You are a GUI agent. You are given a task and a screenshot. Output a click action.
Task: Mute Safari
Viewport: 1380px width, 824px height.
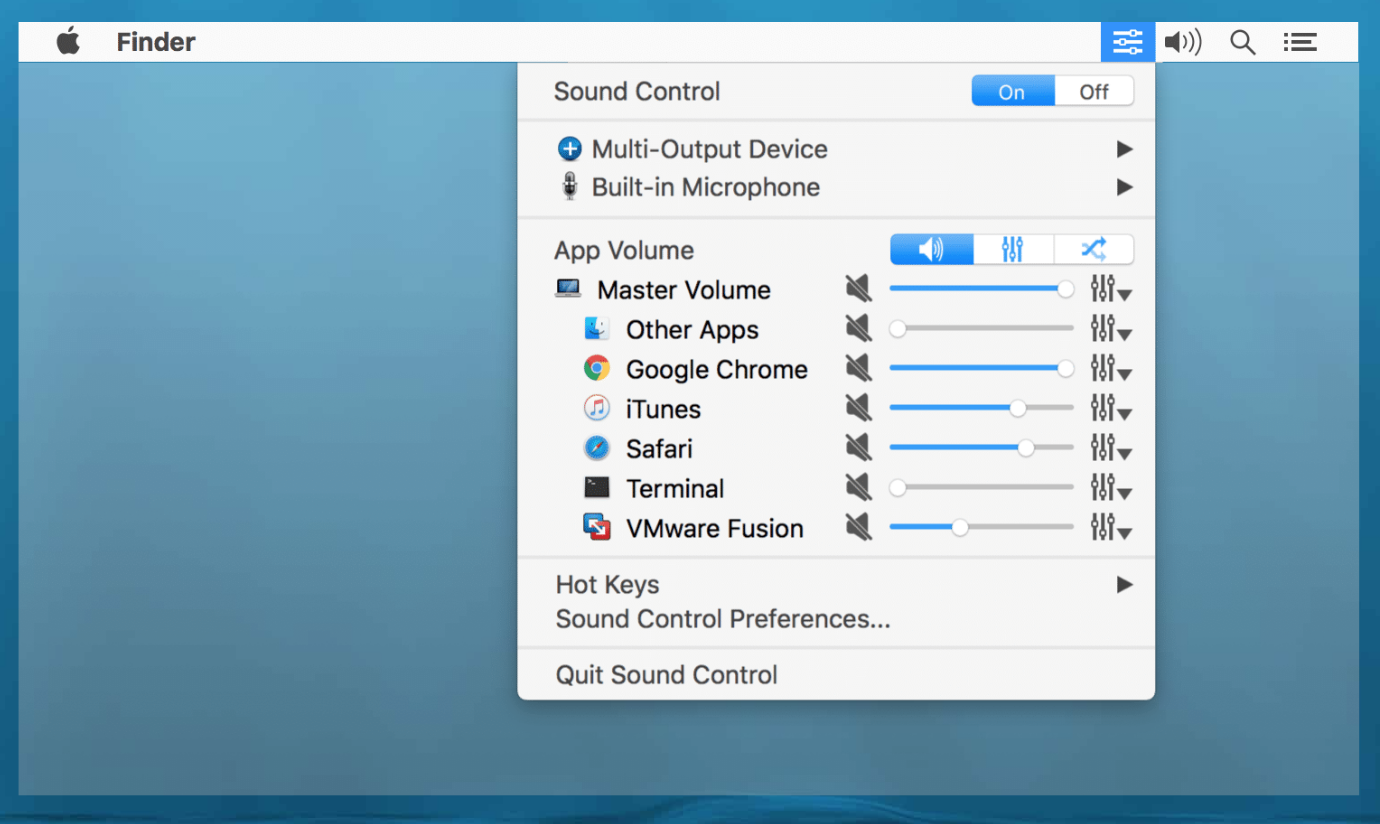click(x=858, y=448)
